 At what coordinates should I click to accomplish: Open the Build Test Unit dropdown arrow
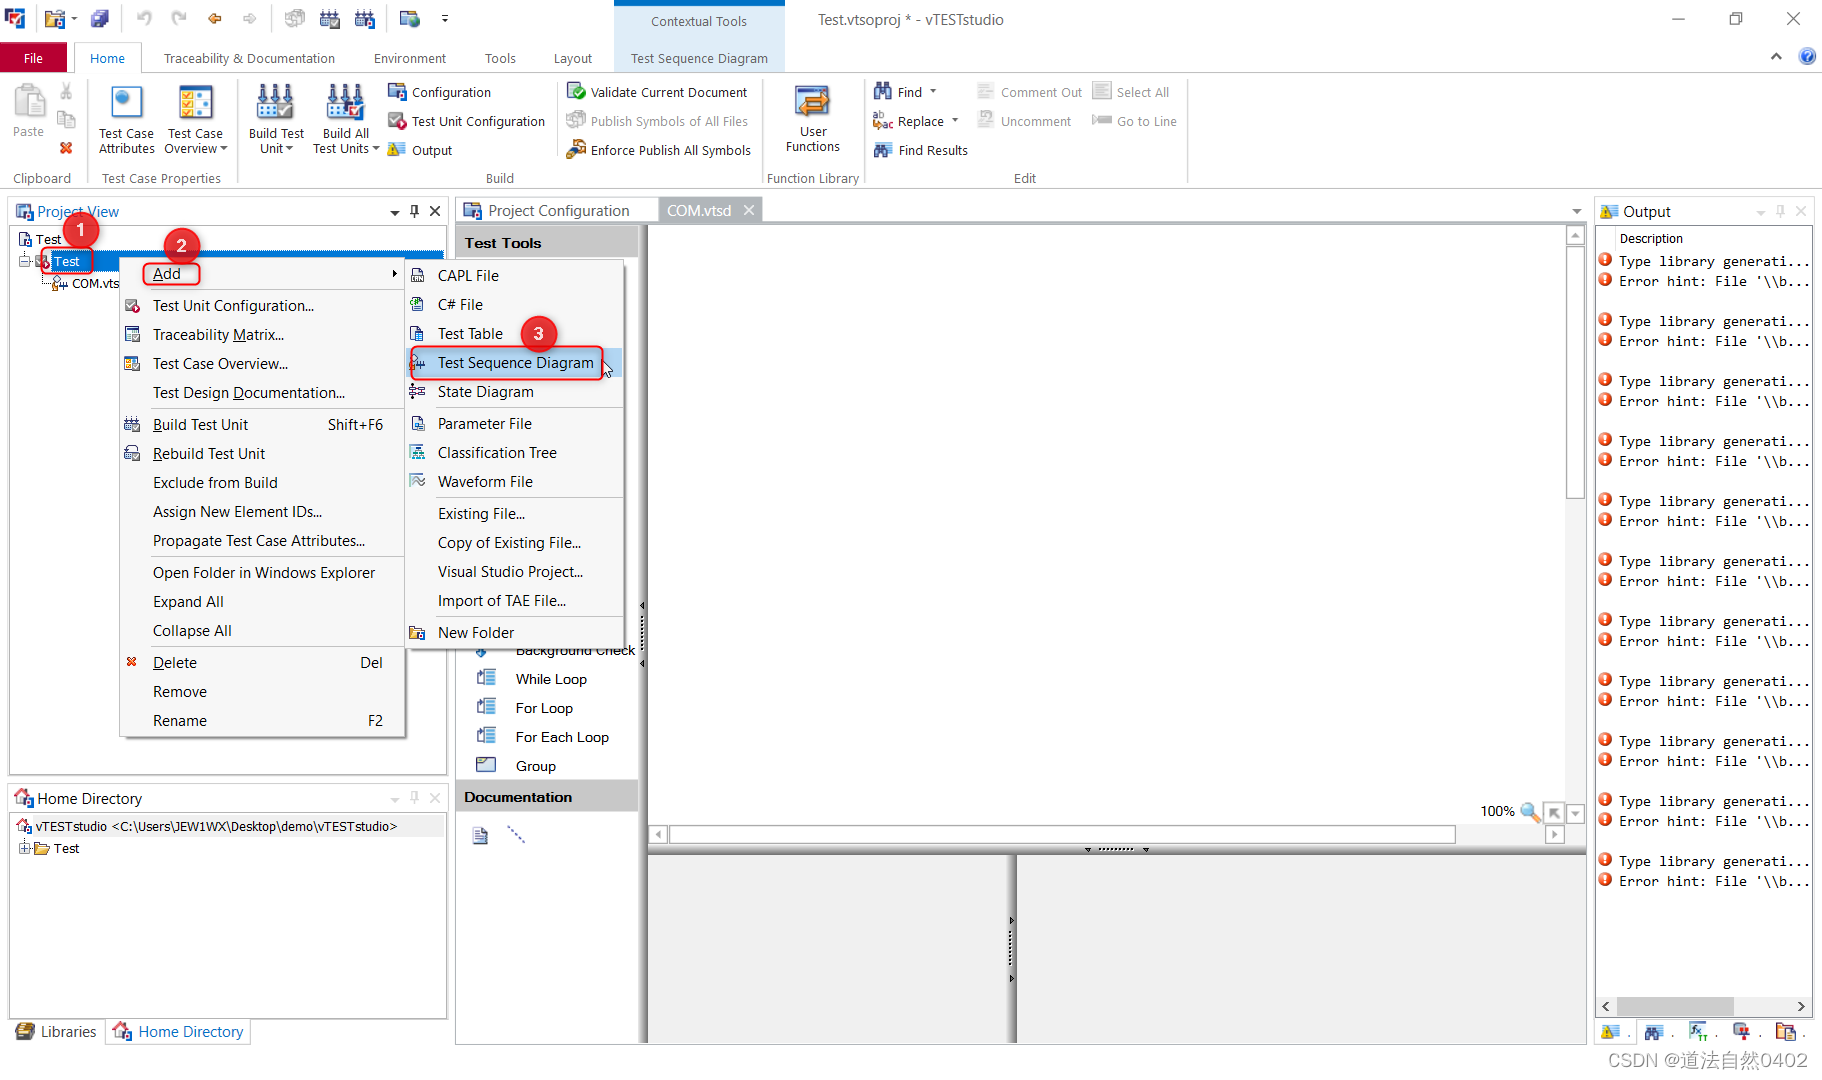(x=288, y=149)
